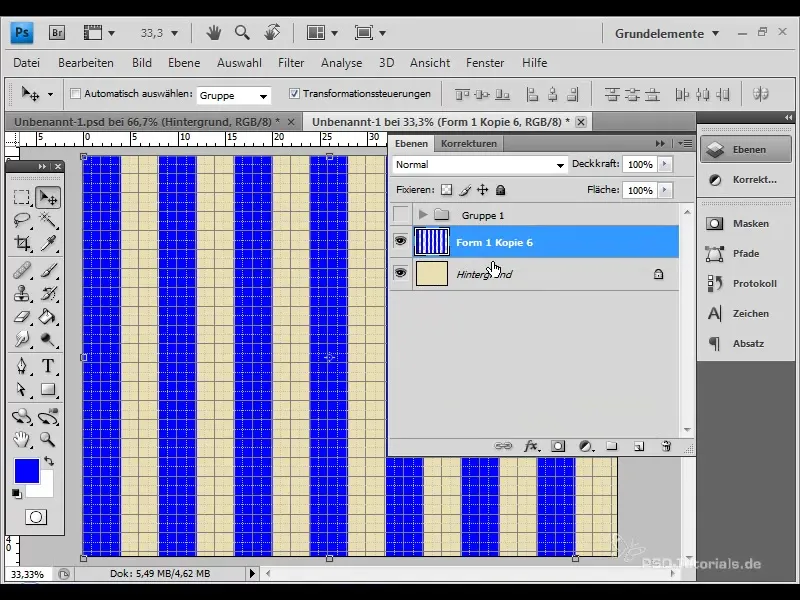Open the Deckkraft slider arrow

click(x=664, y=164)
